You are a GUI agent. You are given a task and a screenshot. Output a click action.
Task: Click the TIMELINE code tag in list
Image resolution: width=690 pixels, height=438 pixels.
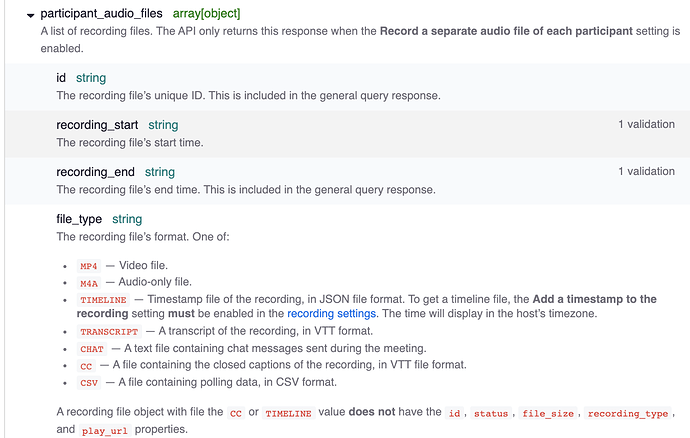tap(103, 300)
